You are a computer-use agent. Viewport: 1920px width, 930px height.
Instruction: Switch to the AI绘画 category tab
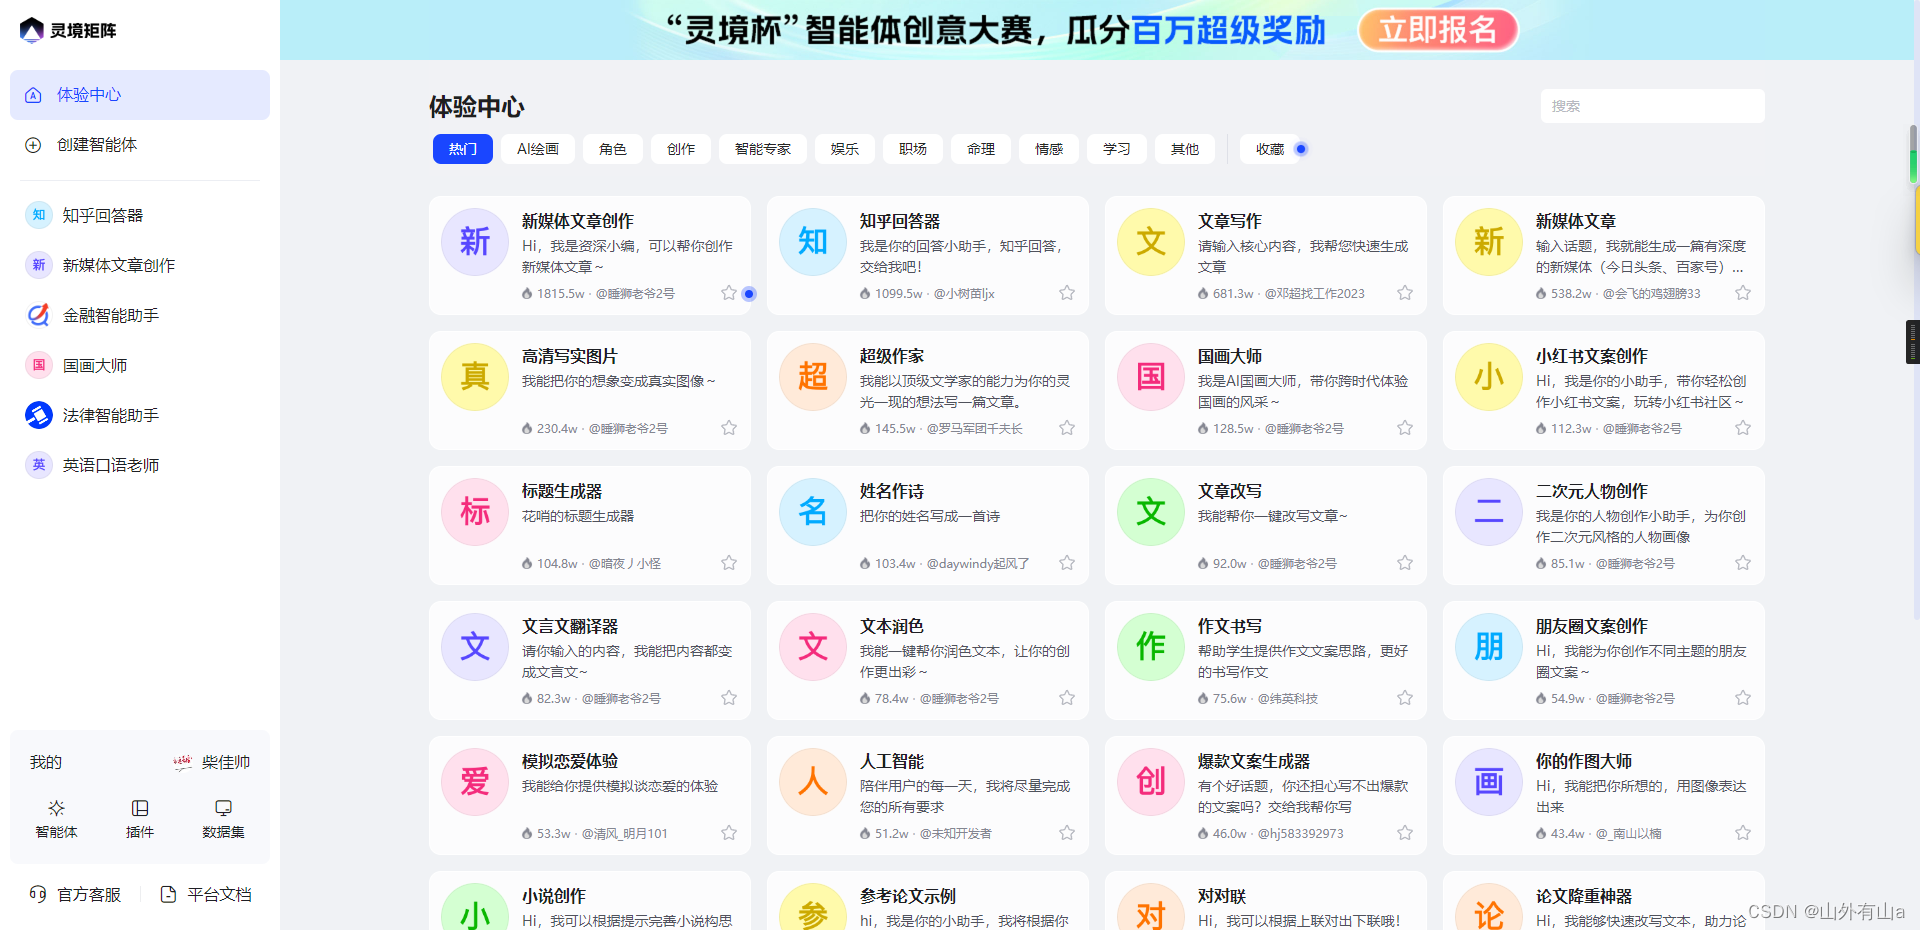pyautogui.click(x=537, y=148)
